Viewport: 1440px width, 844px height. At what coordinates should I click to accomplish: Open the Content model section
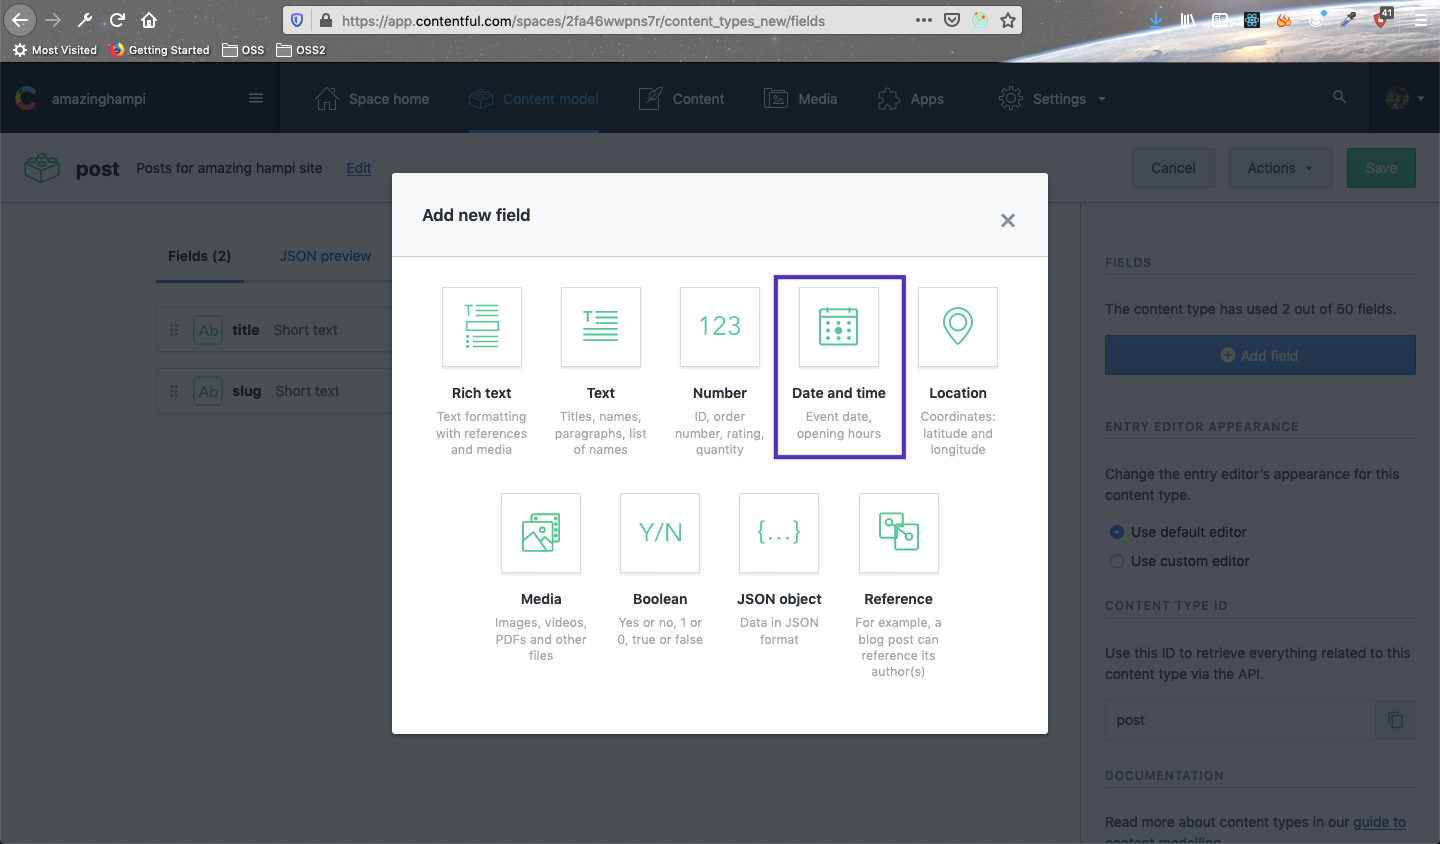534,98
